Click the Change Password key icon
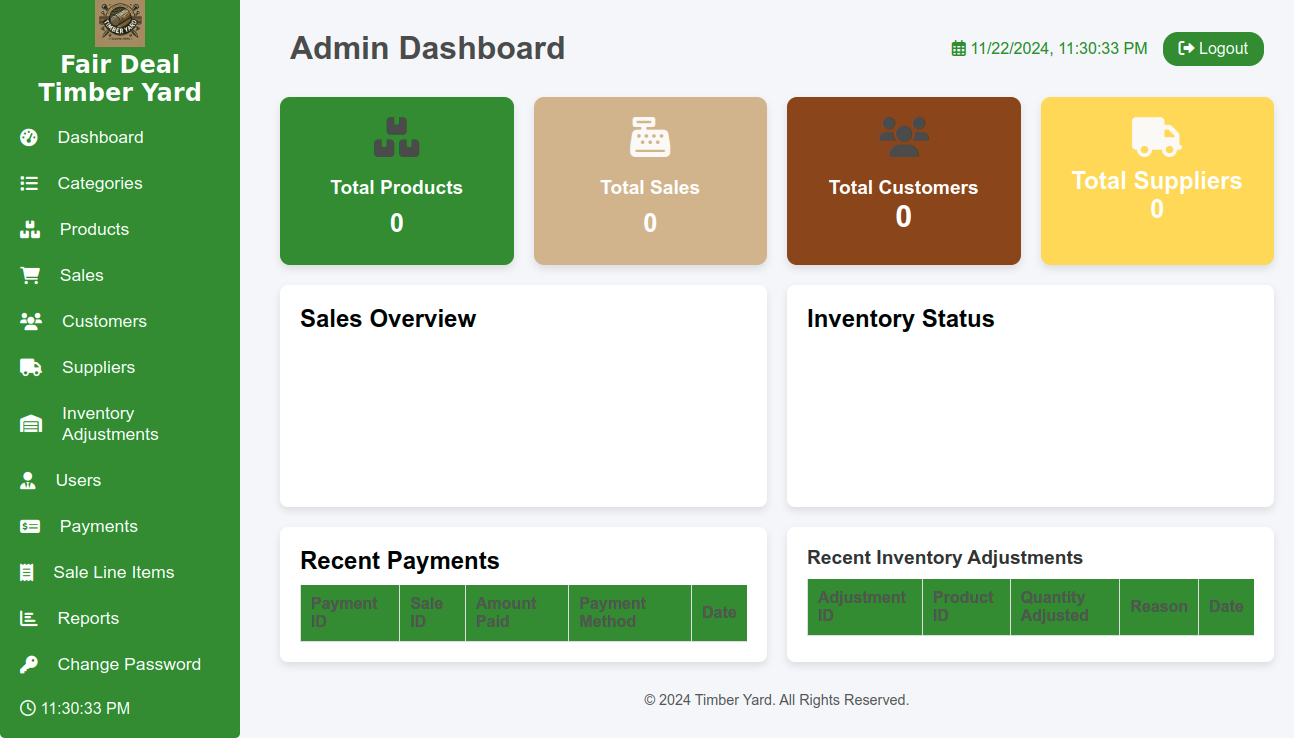 29,664
